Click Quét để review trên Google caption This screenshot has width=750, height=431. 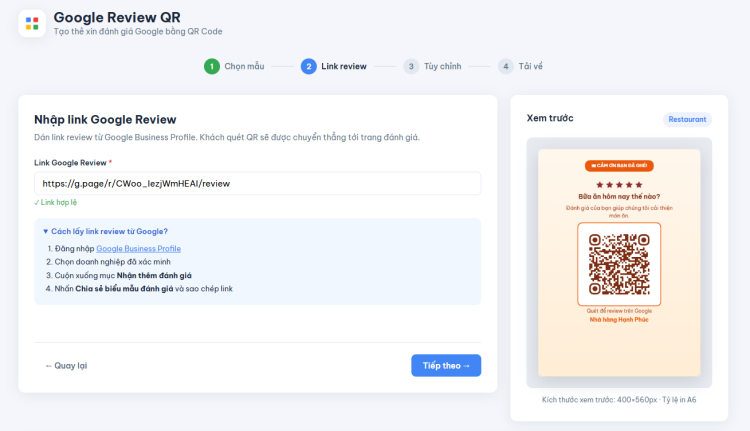619,311
